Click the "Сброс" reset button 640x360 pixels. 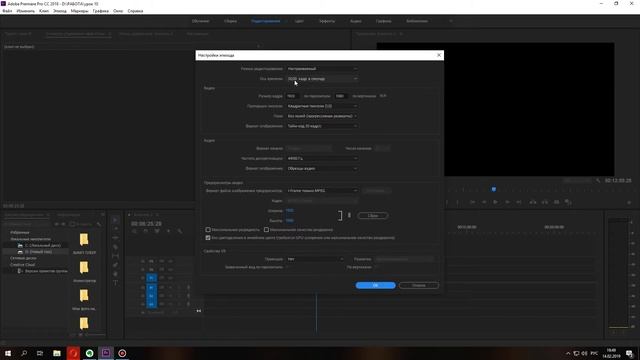[x=373, y=216]
